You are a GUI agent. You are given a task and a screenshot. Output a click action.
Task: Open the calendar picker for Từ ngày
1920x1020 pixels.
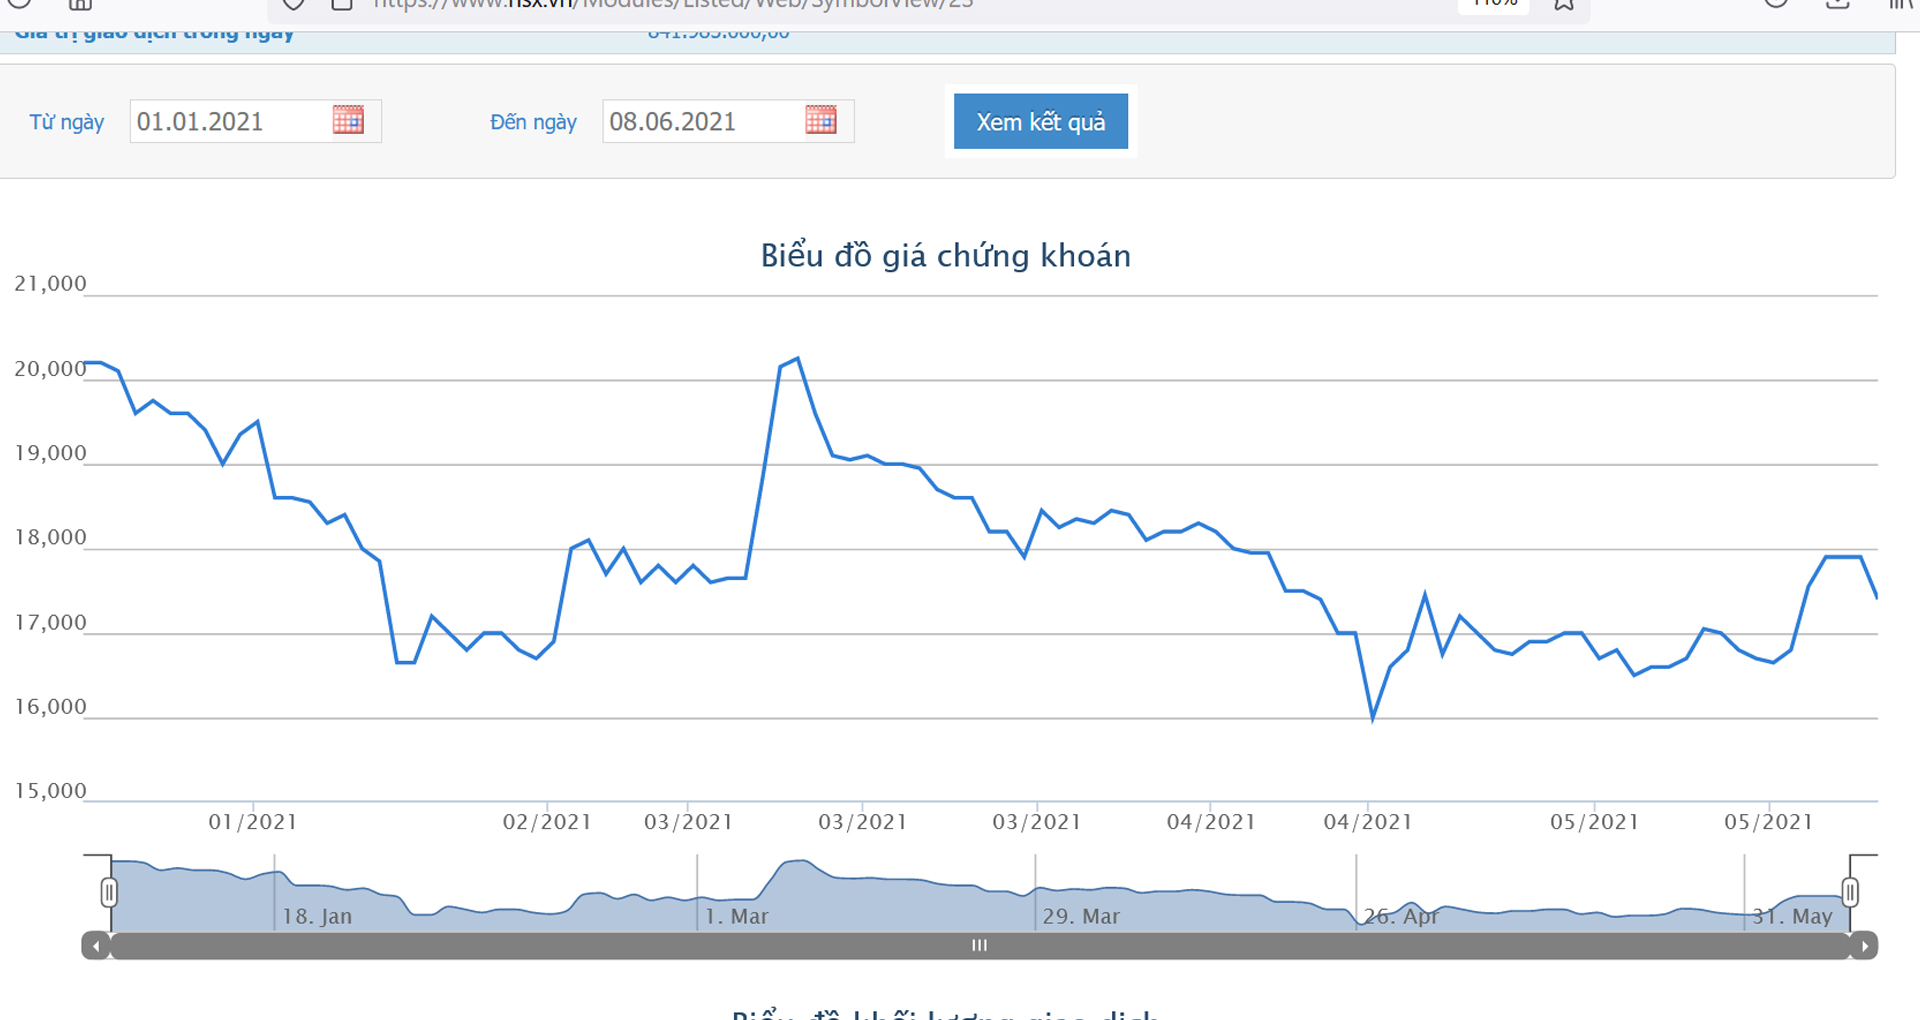click(348, 121)
